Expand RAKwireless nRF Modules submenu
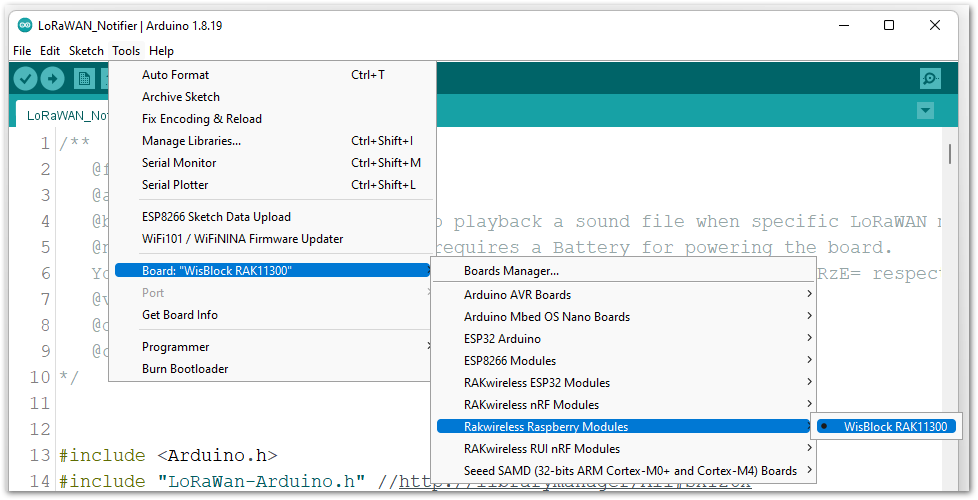Screen dimensions: 978x500 pyautogui.click(x=624, y=405)
